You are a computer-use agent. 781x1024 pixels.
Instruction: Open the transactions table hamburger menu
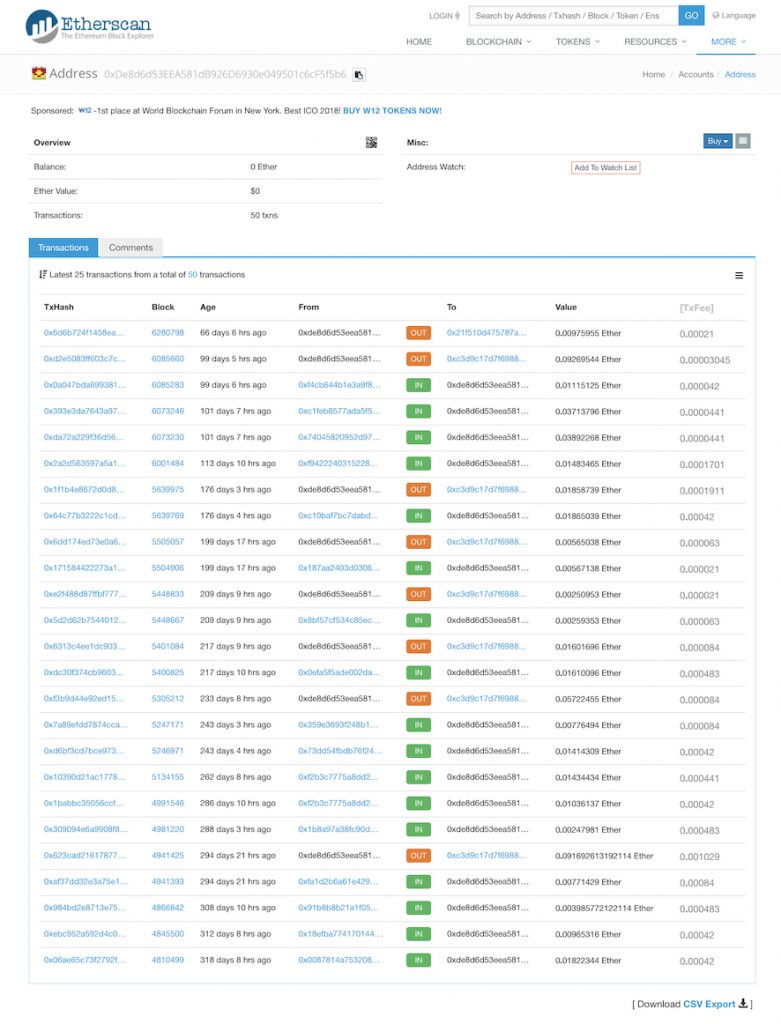(x=739, y=275)
